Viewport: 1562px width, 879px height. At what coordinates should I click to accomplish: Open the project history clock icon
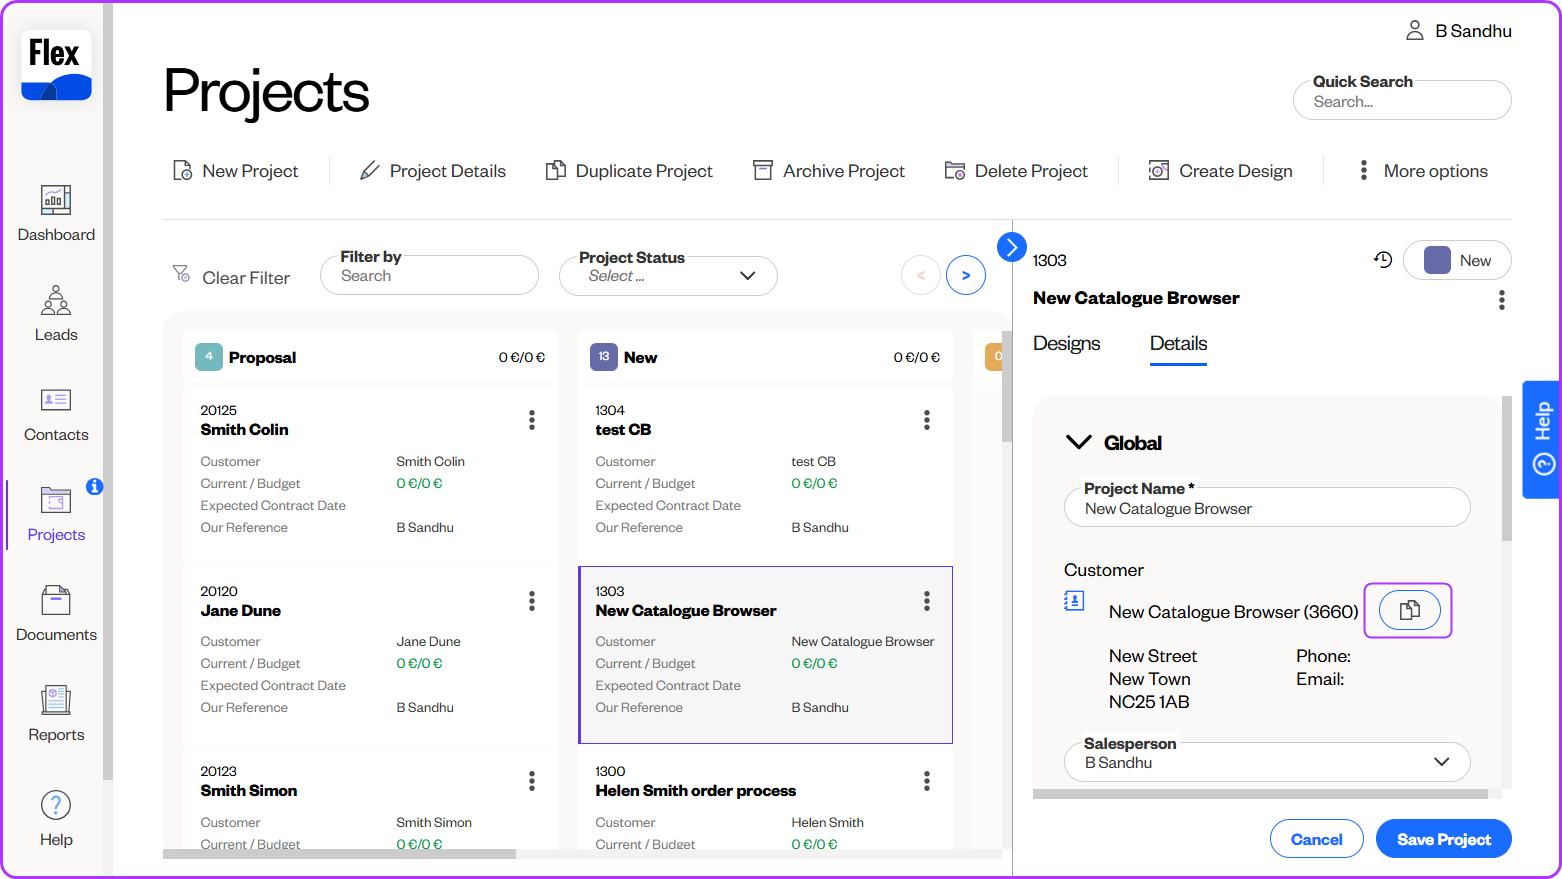(1383, 260)
